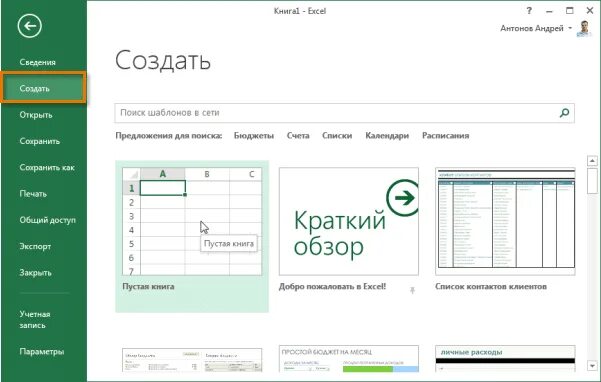Open Учетная запись page
601x382 pixels.
coord(35,319)
